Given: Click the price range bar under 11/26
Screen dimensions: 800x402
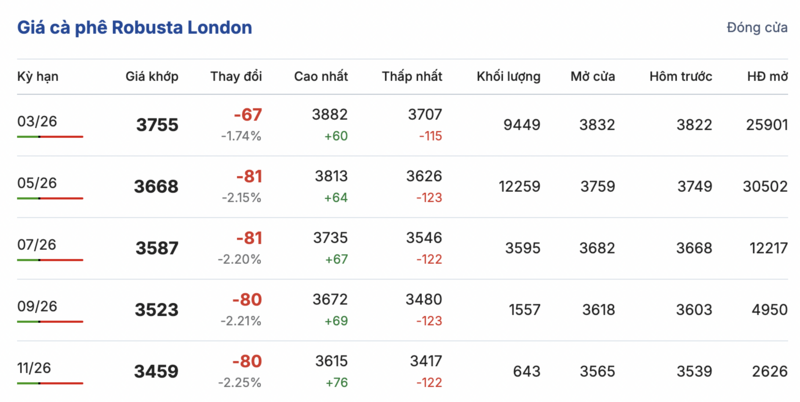Looking at the screenshot, I should pyautogui.click(x=50, y=383).
